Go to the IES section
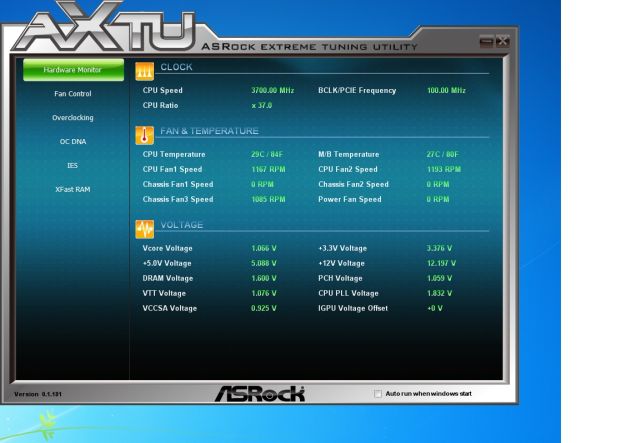 [73, 165]
